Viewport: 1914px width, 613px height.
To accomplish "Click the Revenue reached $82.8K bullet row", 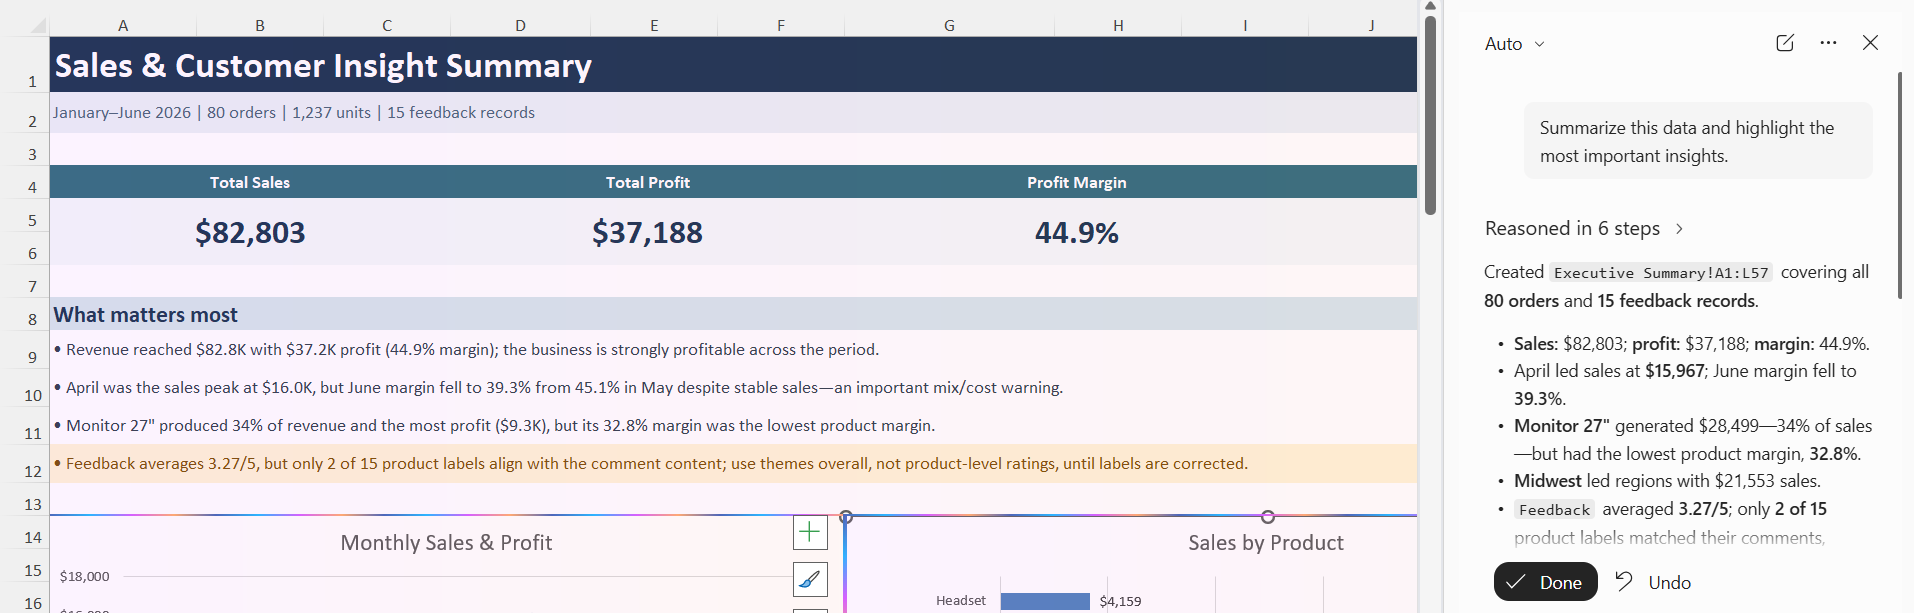I will [x=733, y=349].
